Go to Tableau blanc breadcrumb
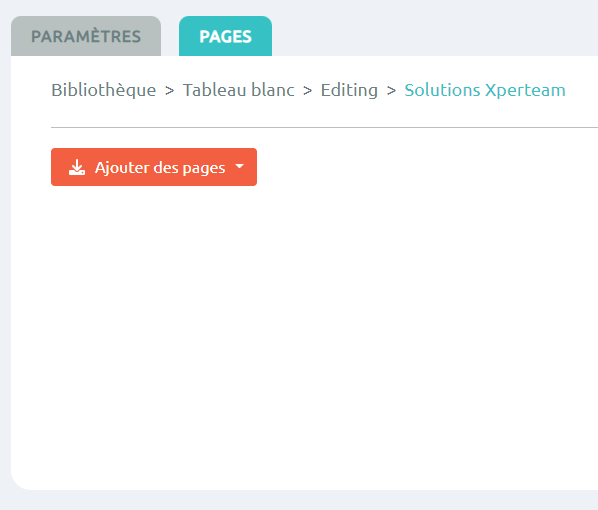Viewport: 598px width, 510px height. coord(239,90)
